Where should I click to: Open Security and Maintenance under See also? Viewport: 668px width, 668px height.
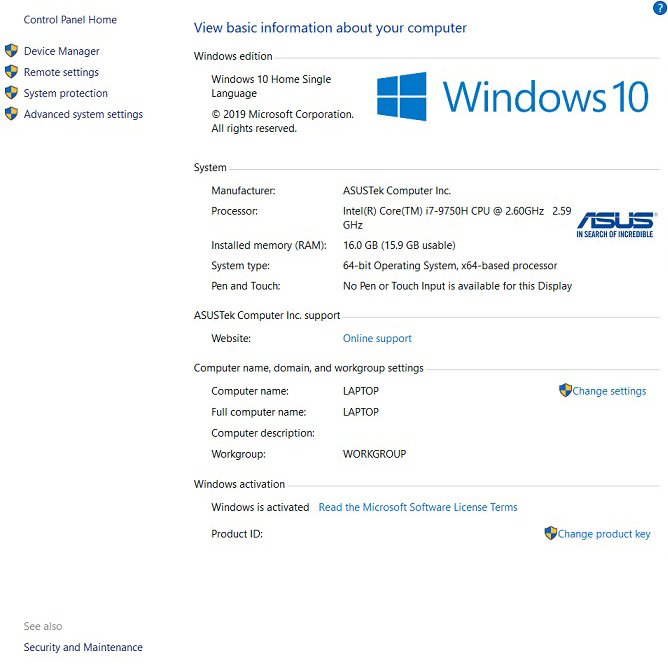coord(83,647)
